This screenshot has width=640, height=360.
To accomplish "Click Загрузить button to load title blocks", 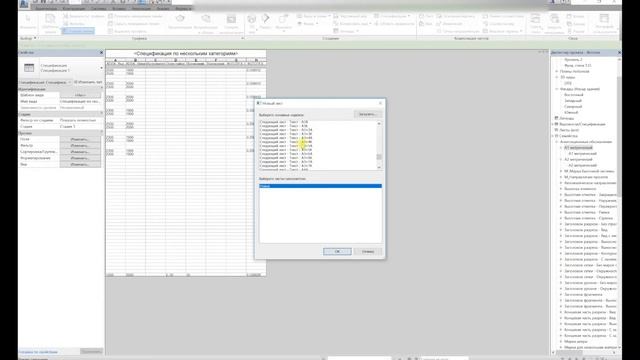I will pyautogui.click(x=367, y=114).
